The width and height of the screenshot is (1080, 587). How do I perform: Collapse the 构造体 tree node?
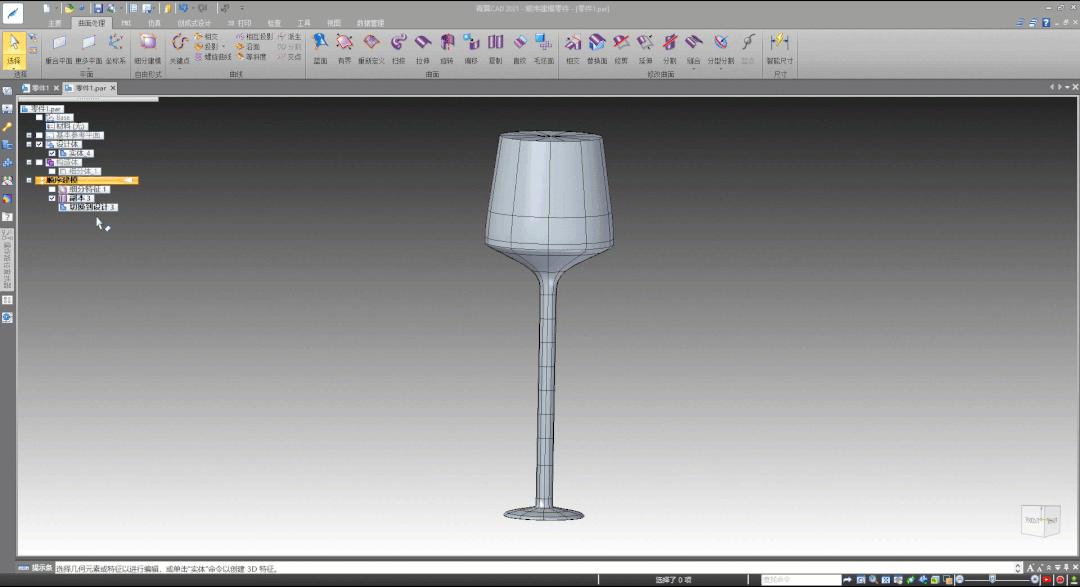coord(29,163)
